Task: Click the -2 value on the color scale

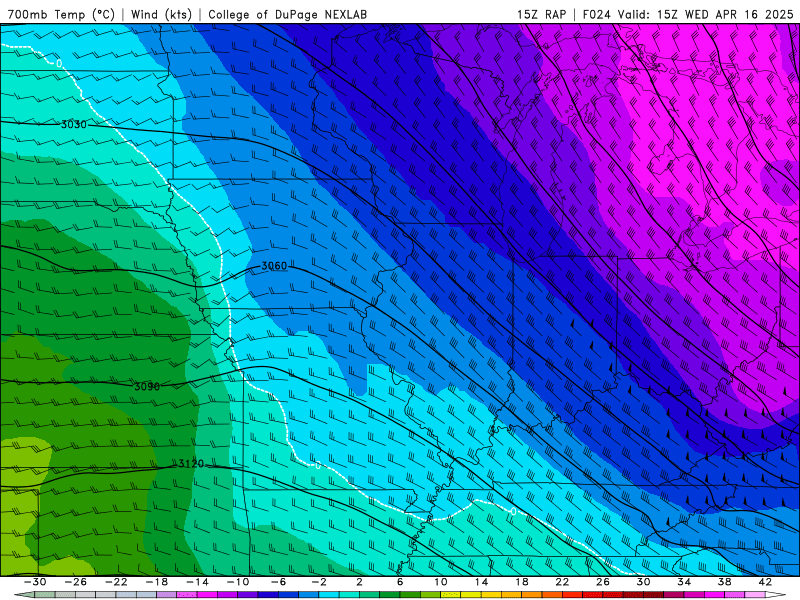Action: coord(319,582)
